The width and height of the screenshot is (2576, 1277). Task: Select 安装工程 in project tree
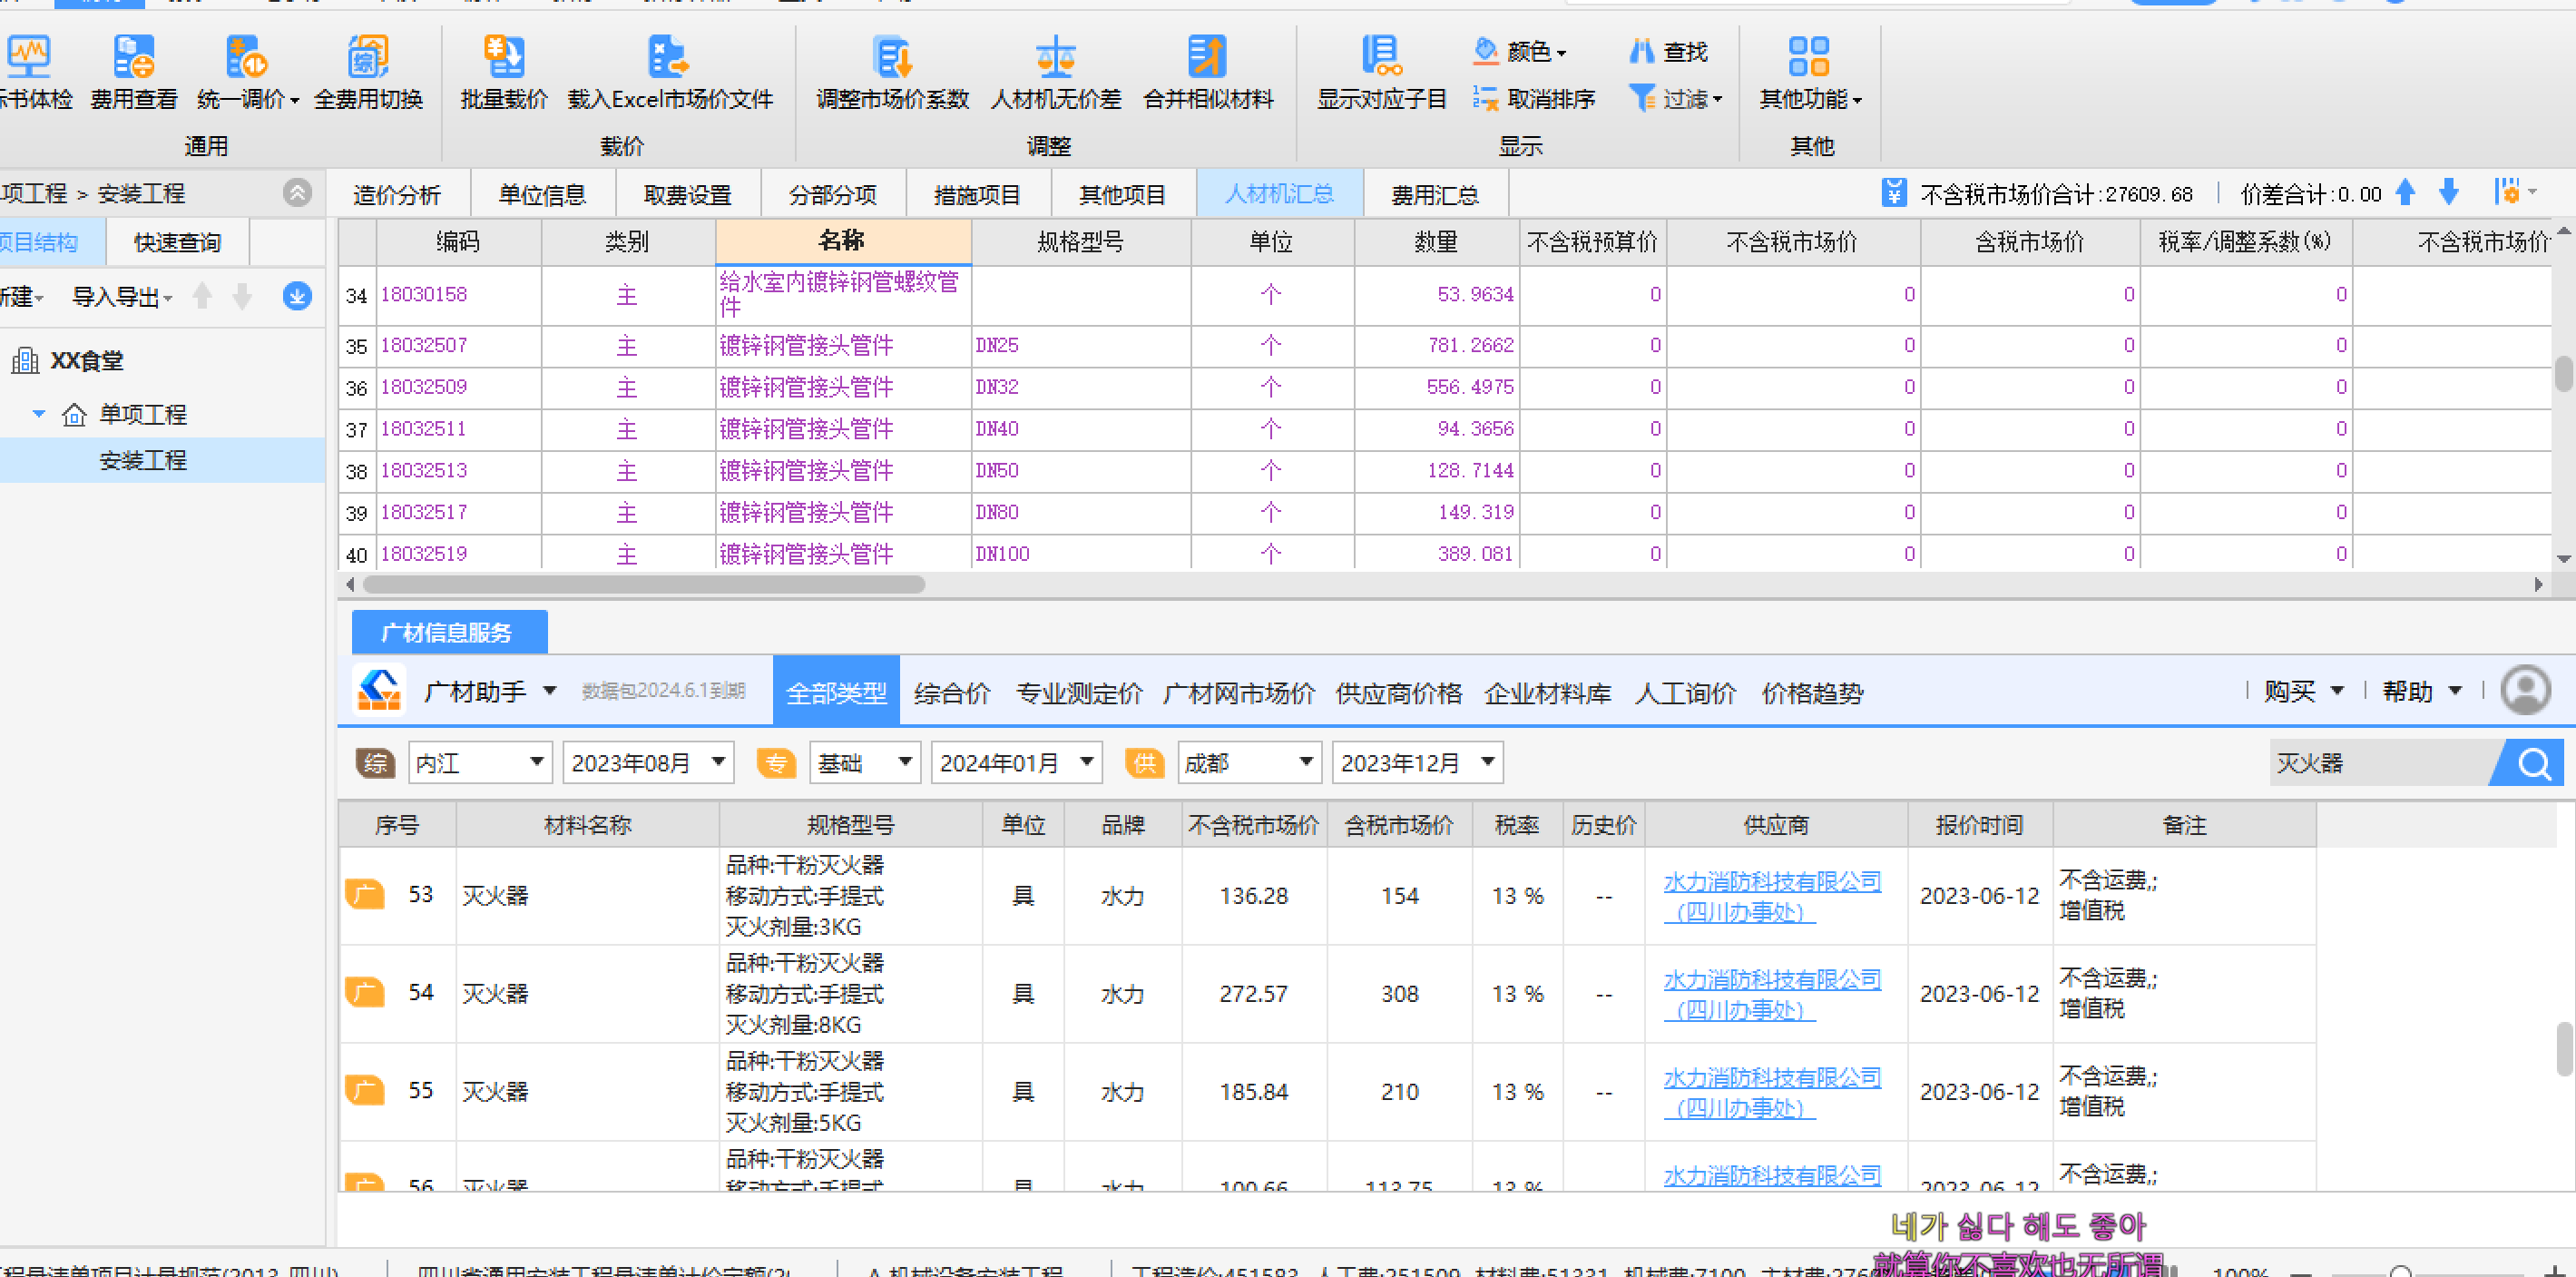click(143, 460)
